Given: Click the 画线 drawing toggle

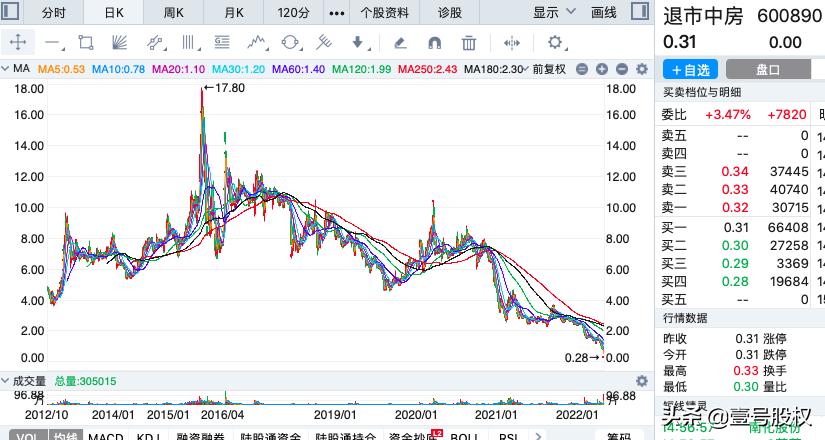Looking at the screenshot, I should pos(603,12).
